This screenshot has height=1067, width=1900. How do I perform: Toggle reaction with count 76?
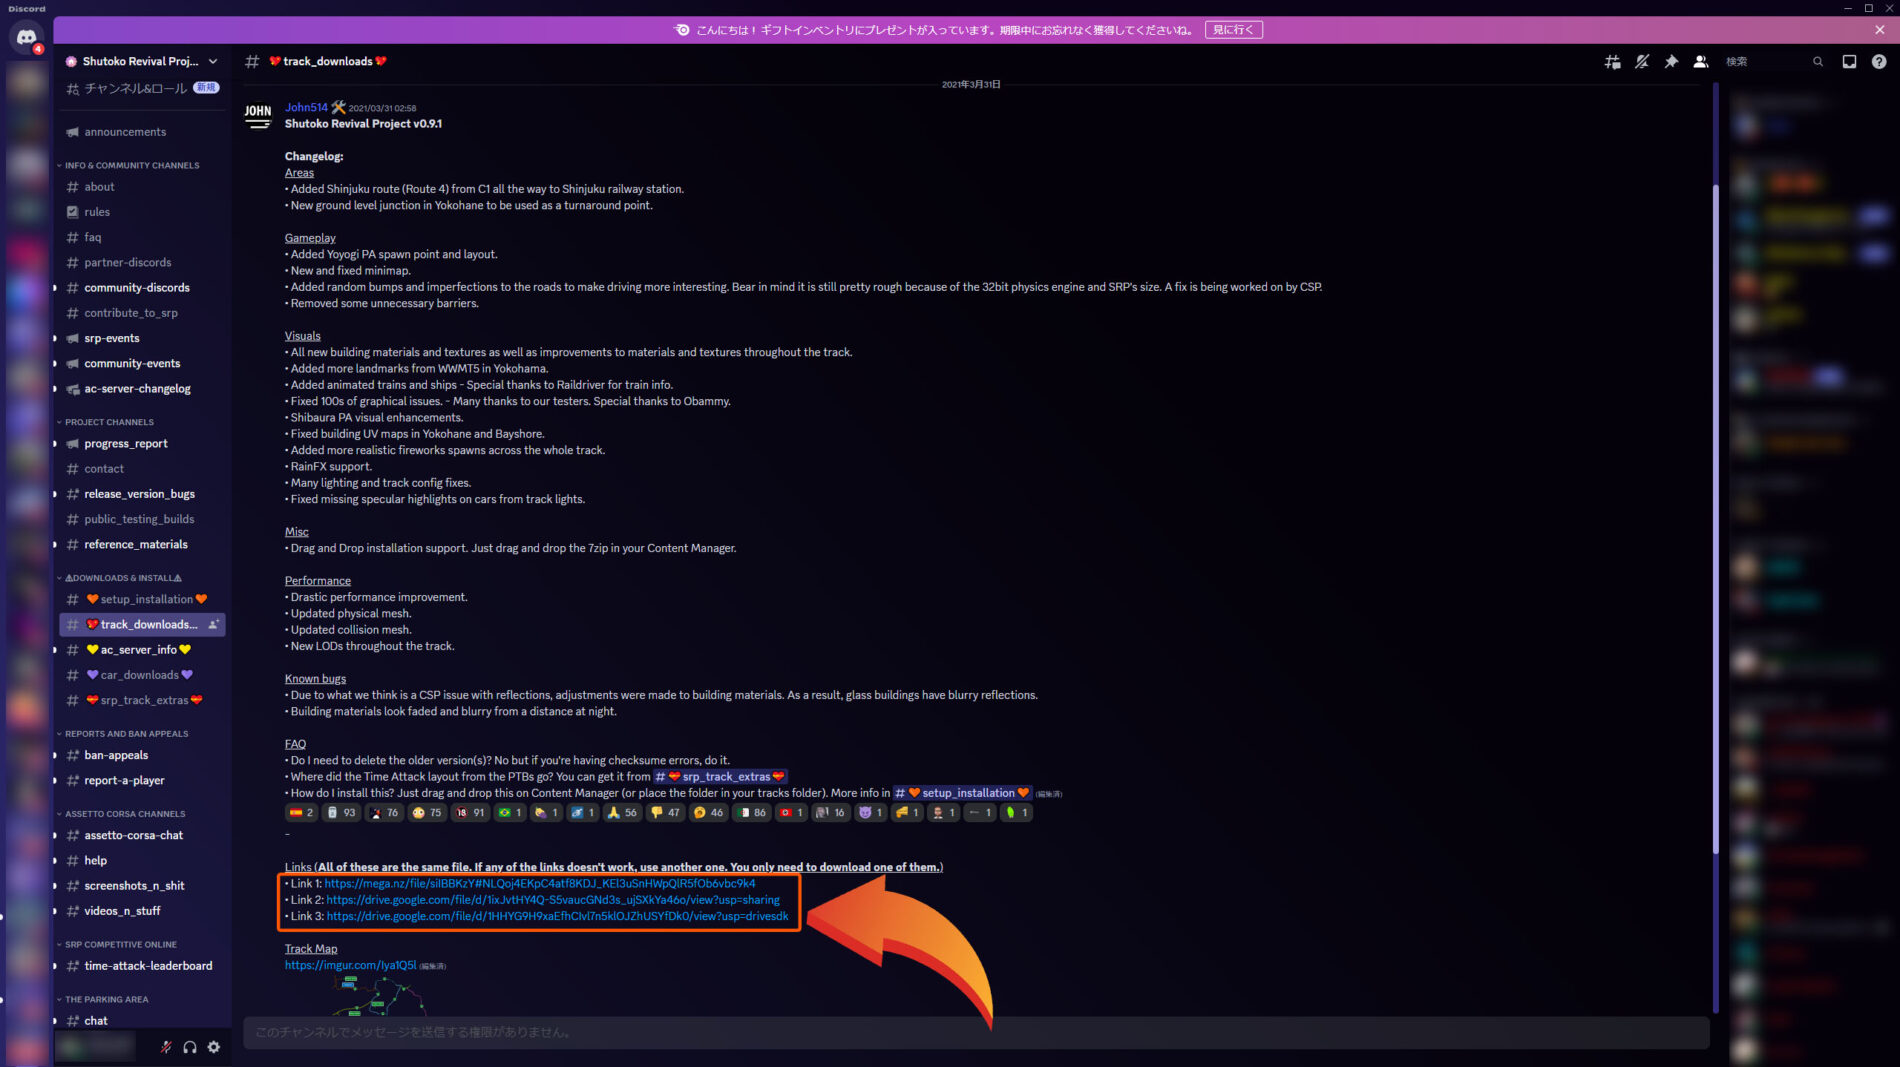384,813
